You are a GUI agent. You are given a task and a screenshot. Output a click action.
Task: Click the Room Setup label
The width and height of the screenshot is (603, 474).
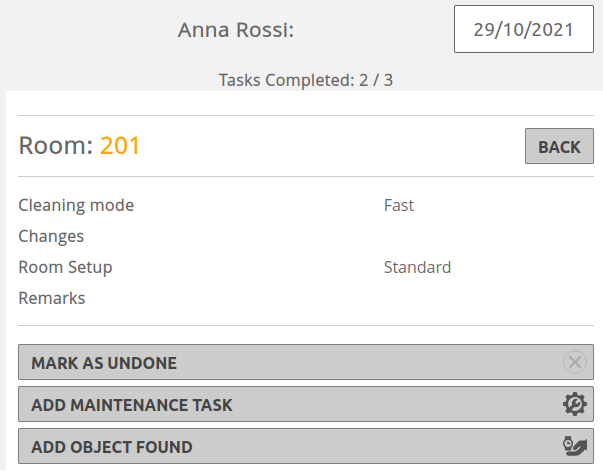pos(65,267)
